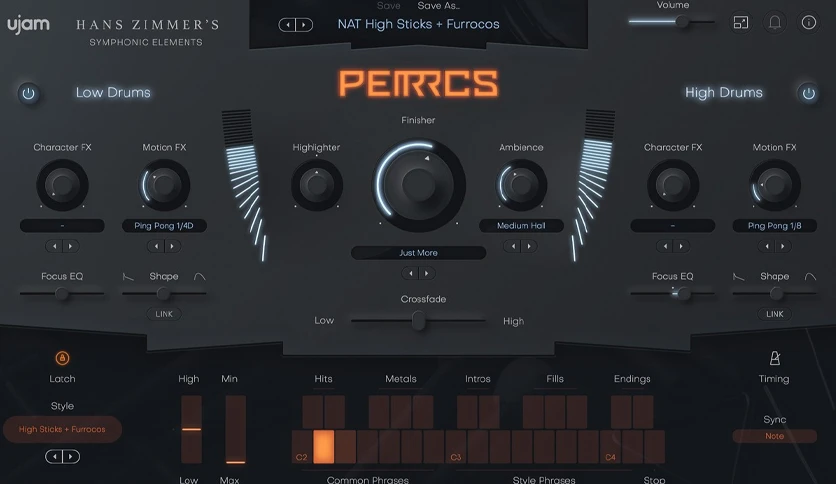The image size is (836, 484).
Task: Open Low Drums Character FX preset field
Action: pyautogui.click(x=62, y=225)
